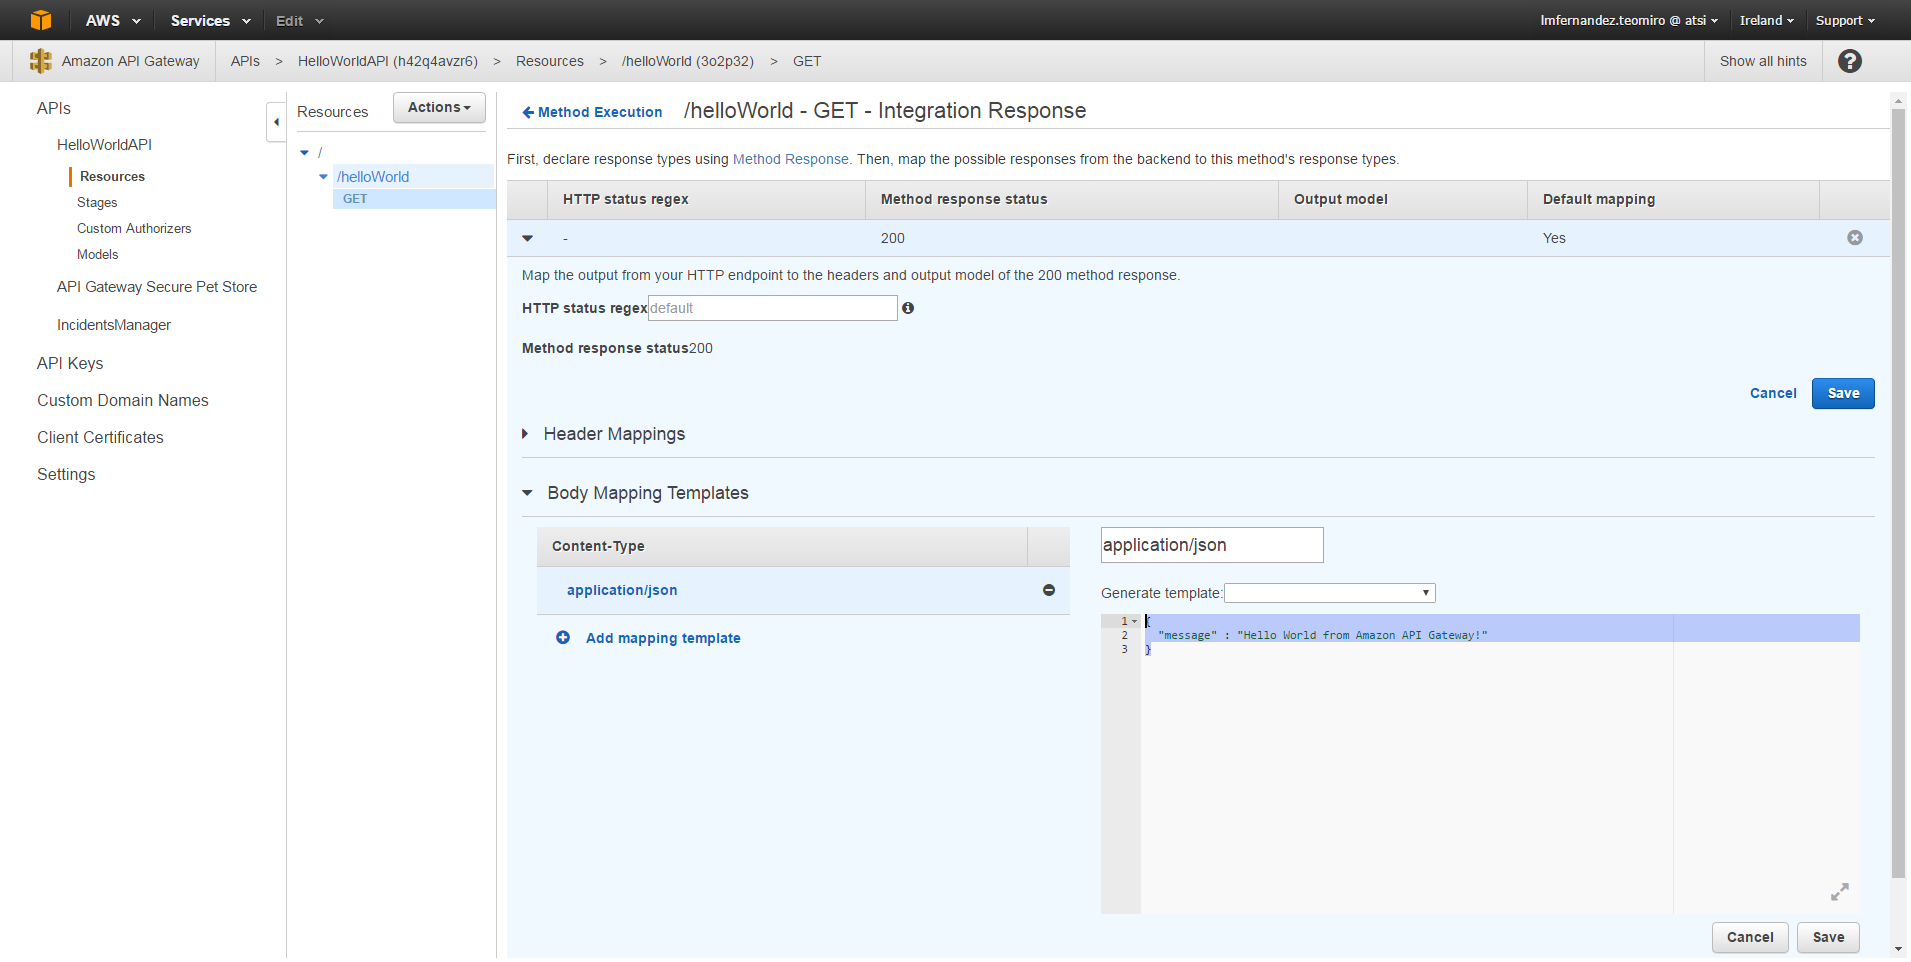Open Client Certificates

pyautogui.click(x=100, y=437)
